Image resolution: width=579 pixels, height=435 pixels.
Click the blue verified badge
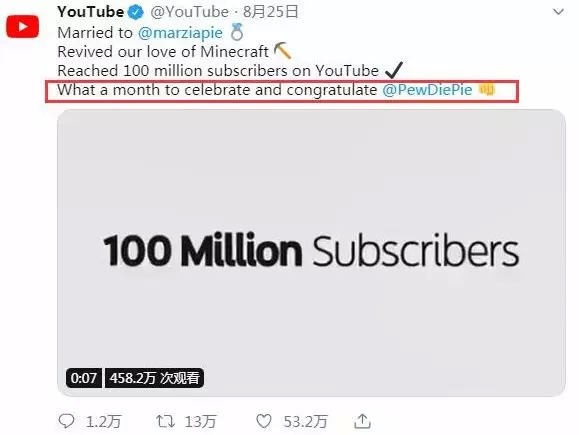pos(136,12)
